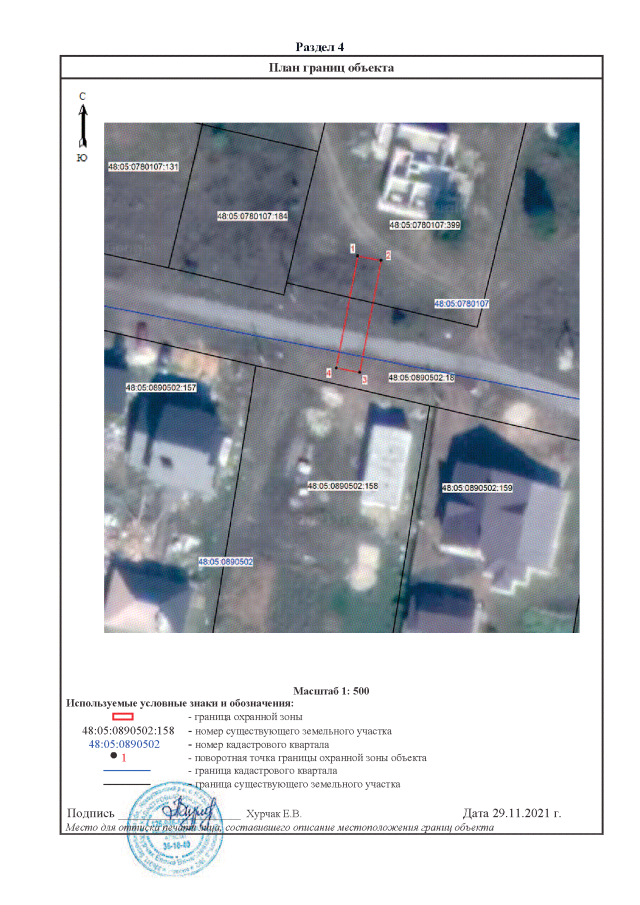Click the black turning point dot in legend

(114, 756)
